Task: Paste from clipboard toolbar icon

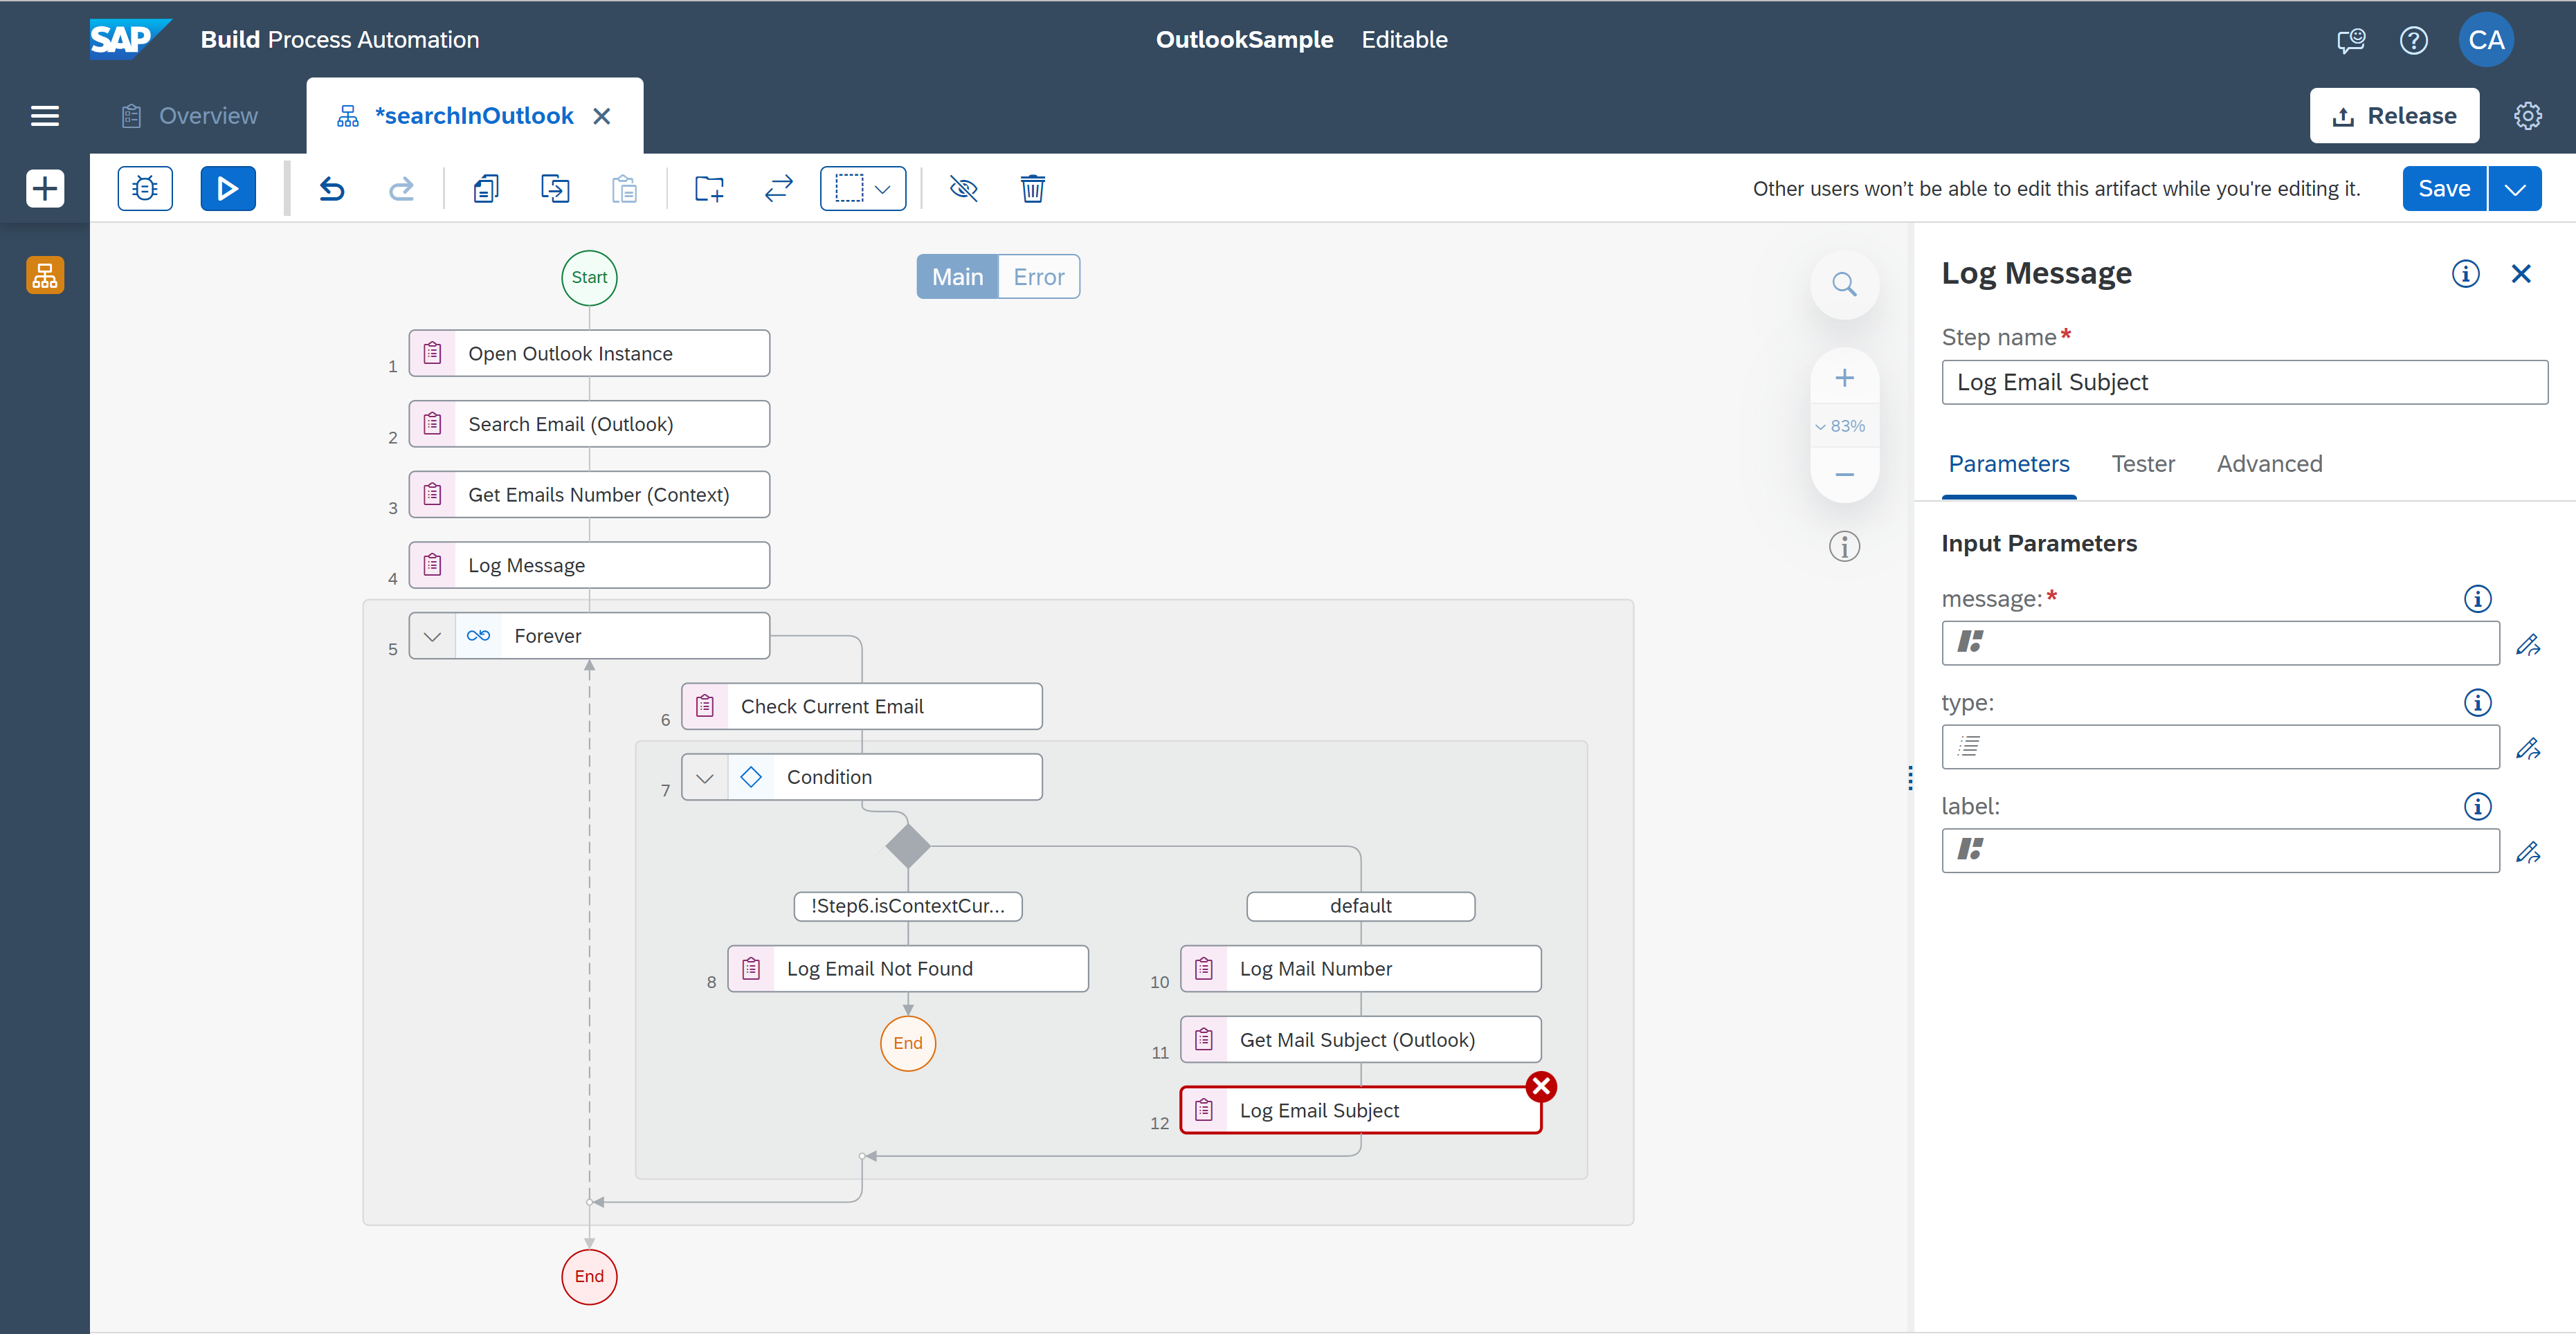Action: (624, 188)
